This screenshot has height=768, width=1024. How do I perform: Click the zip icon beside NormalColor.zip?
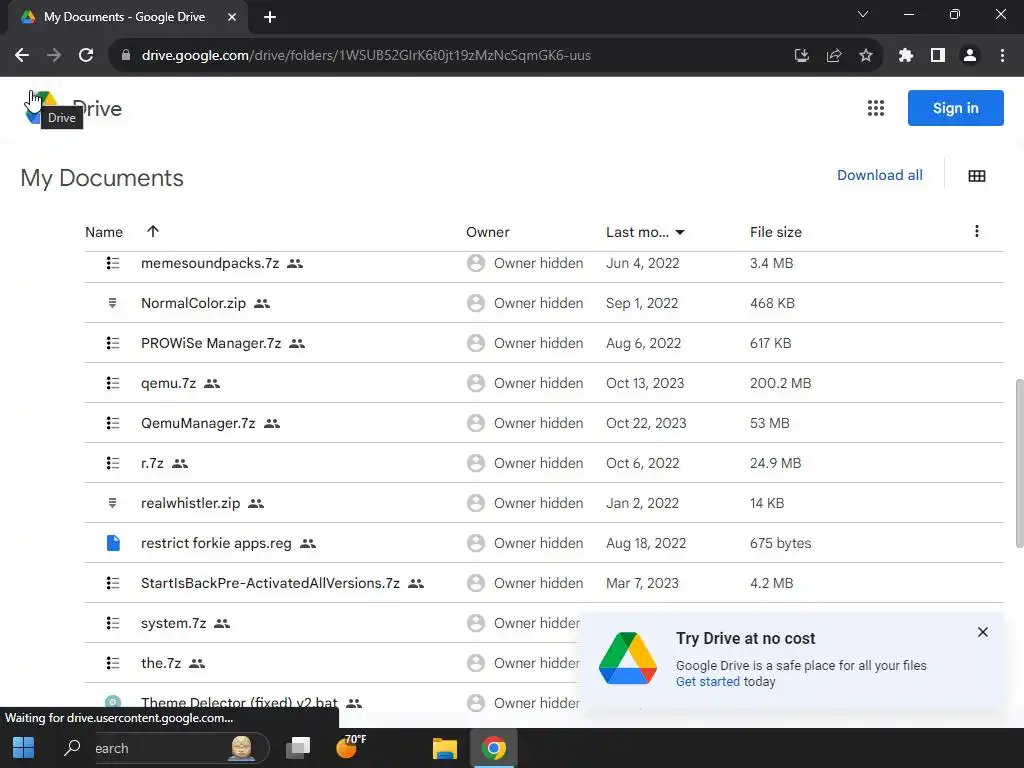pyautogui.click(x=112, y=303)
